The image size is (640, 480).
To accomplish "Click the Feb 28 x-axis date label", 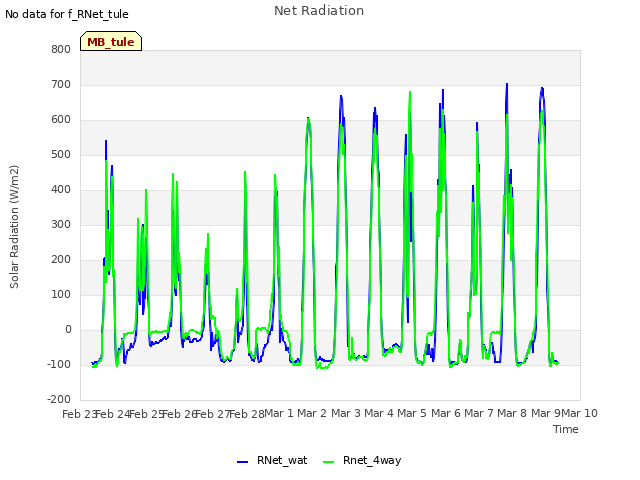I will 246,414.
